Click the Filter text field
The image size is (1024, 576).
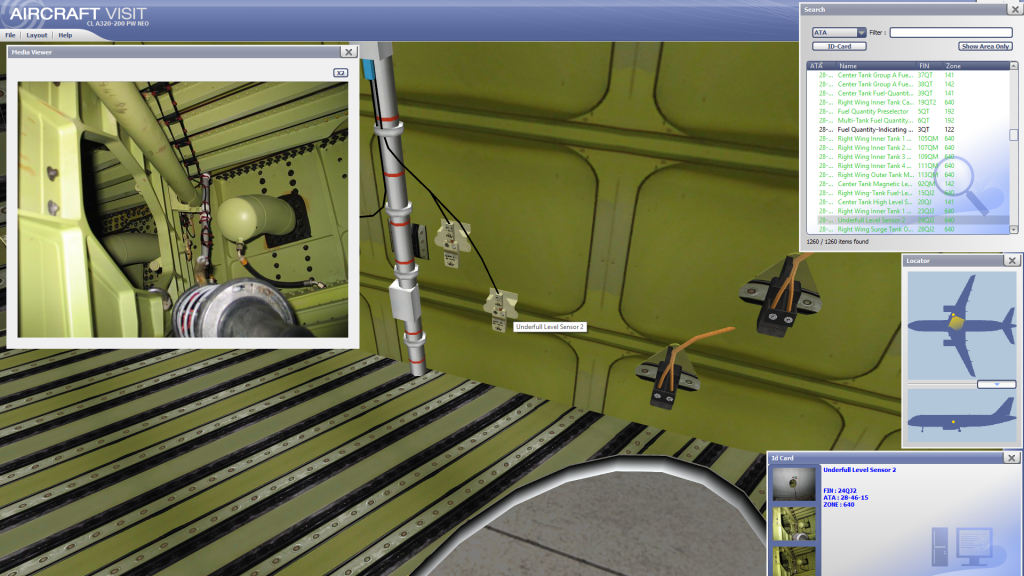point(951,33)
